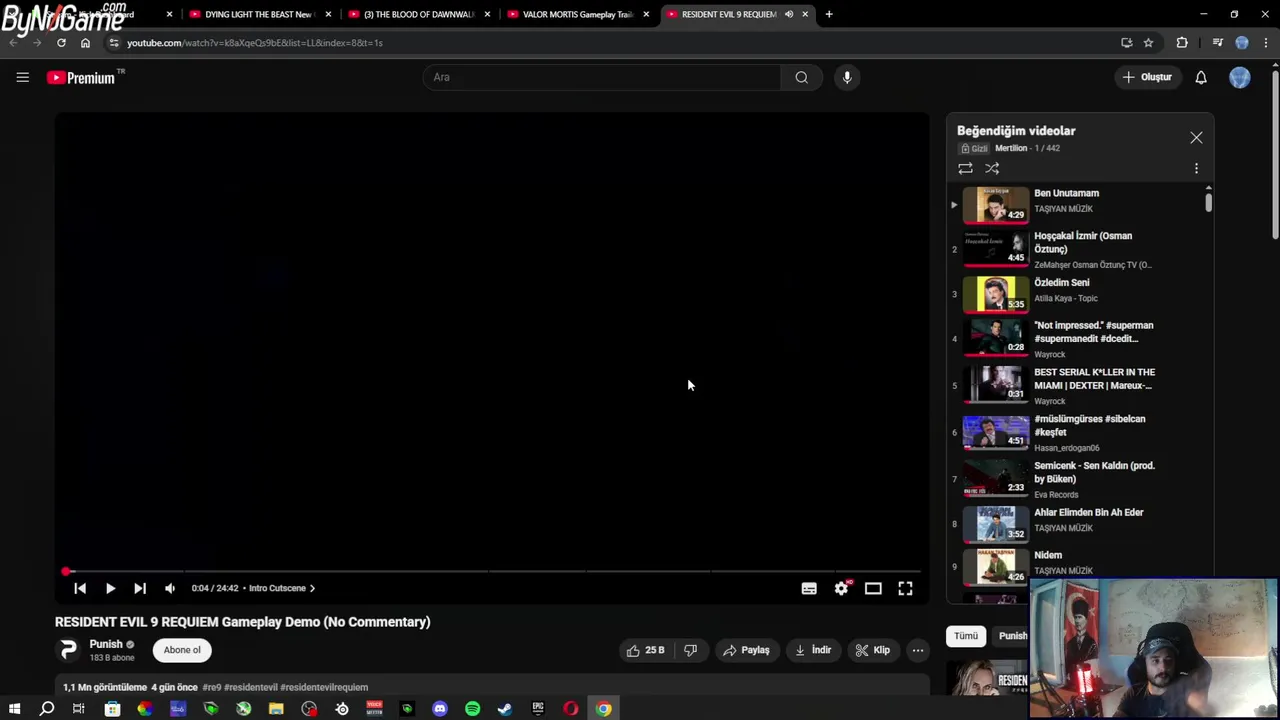Select the Tümü filter chip

pos(965,636)
